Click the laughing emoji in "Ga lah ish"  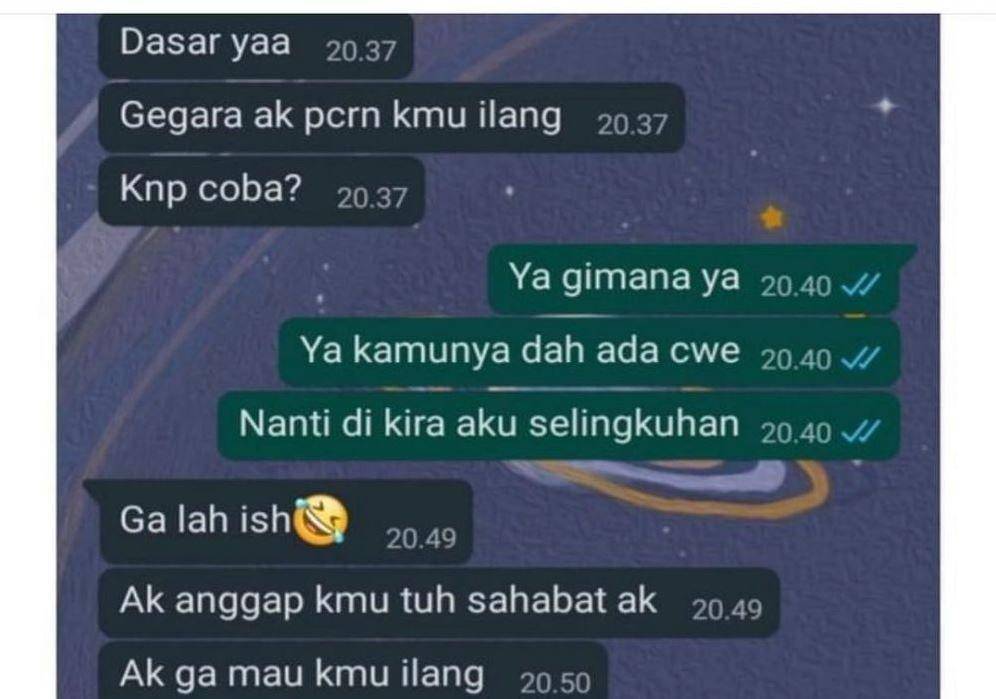click(321, 520)
